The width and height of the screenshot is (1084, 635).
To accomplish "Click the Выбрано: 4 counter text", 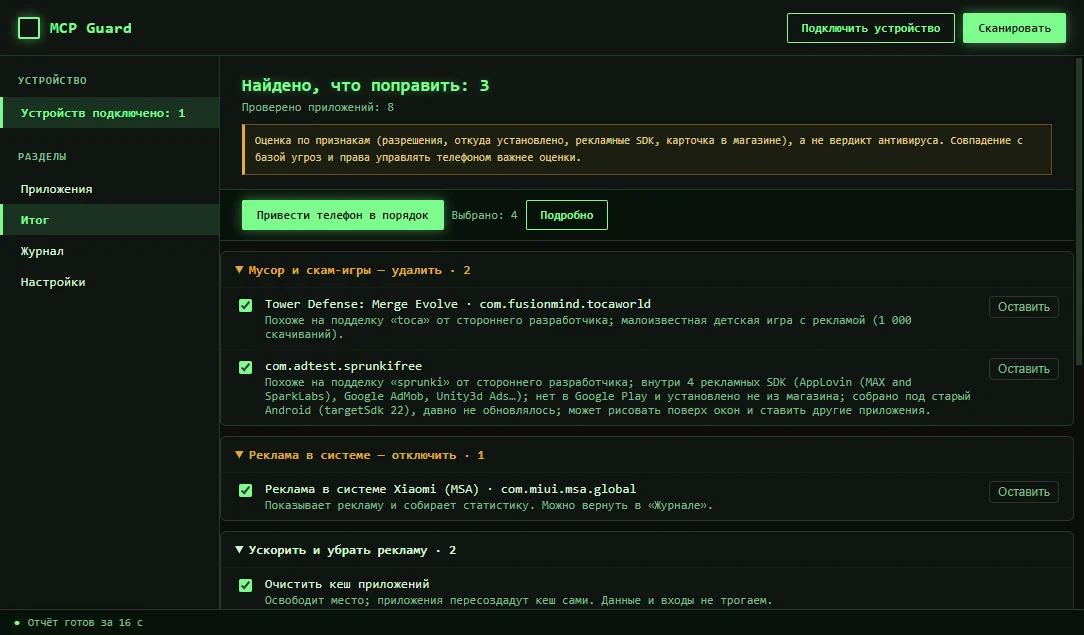I will (484, 215).
